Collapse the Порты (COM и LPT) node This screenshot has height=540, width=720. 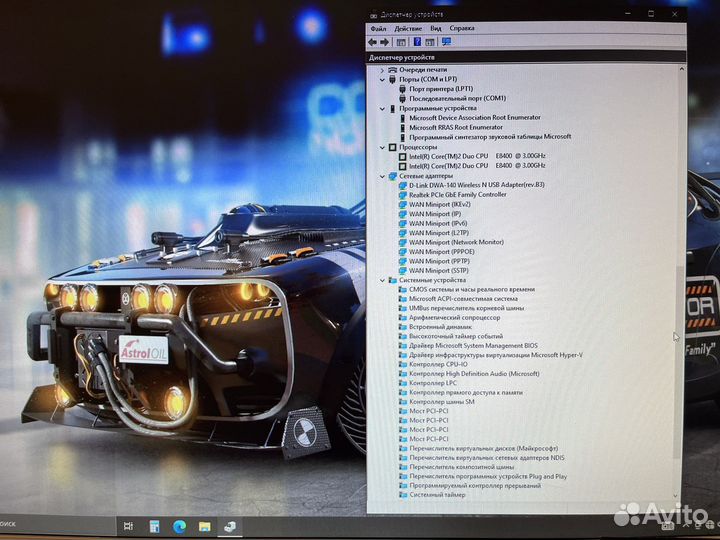pos(382,79)
